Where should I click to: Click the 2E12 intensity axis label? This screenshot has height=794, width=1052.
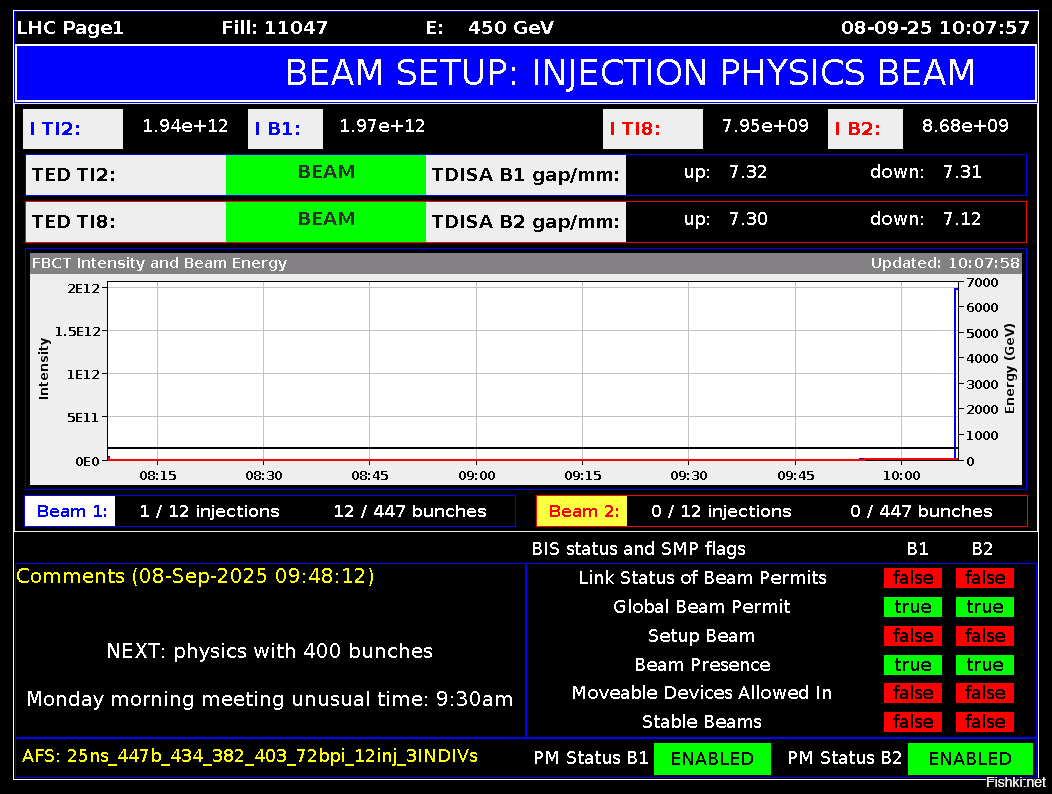83,289
